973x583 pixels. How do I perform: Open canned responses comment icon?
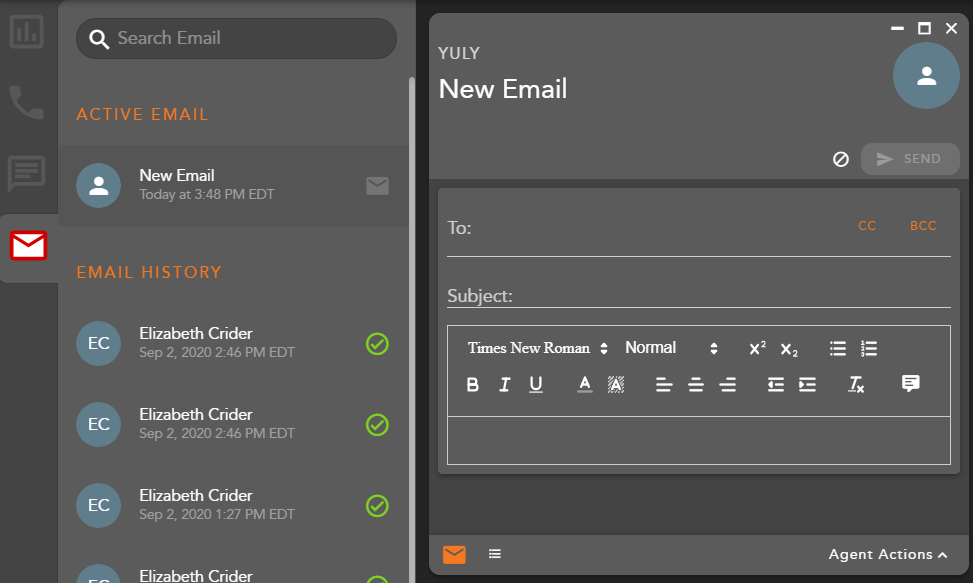910,383
